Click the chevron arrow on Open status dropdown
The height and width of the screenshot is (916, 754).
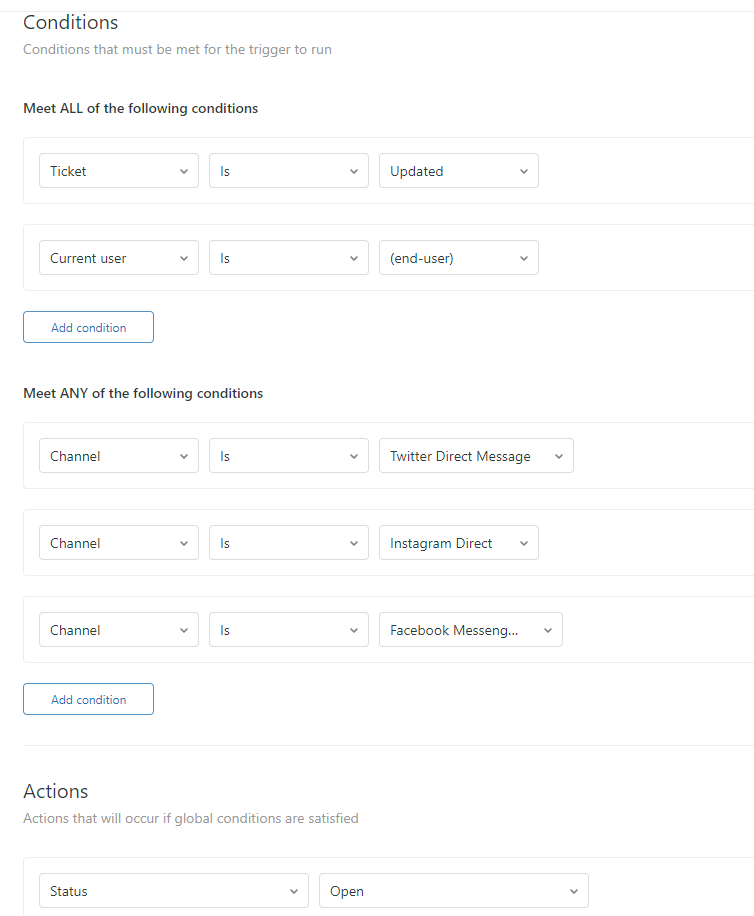pos(574,891)
